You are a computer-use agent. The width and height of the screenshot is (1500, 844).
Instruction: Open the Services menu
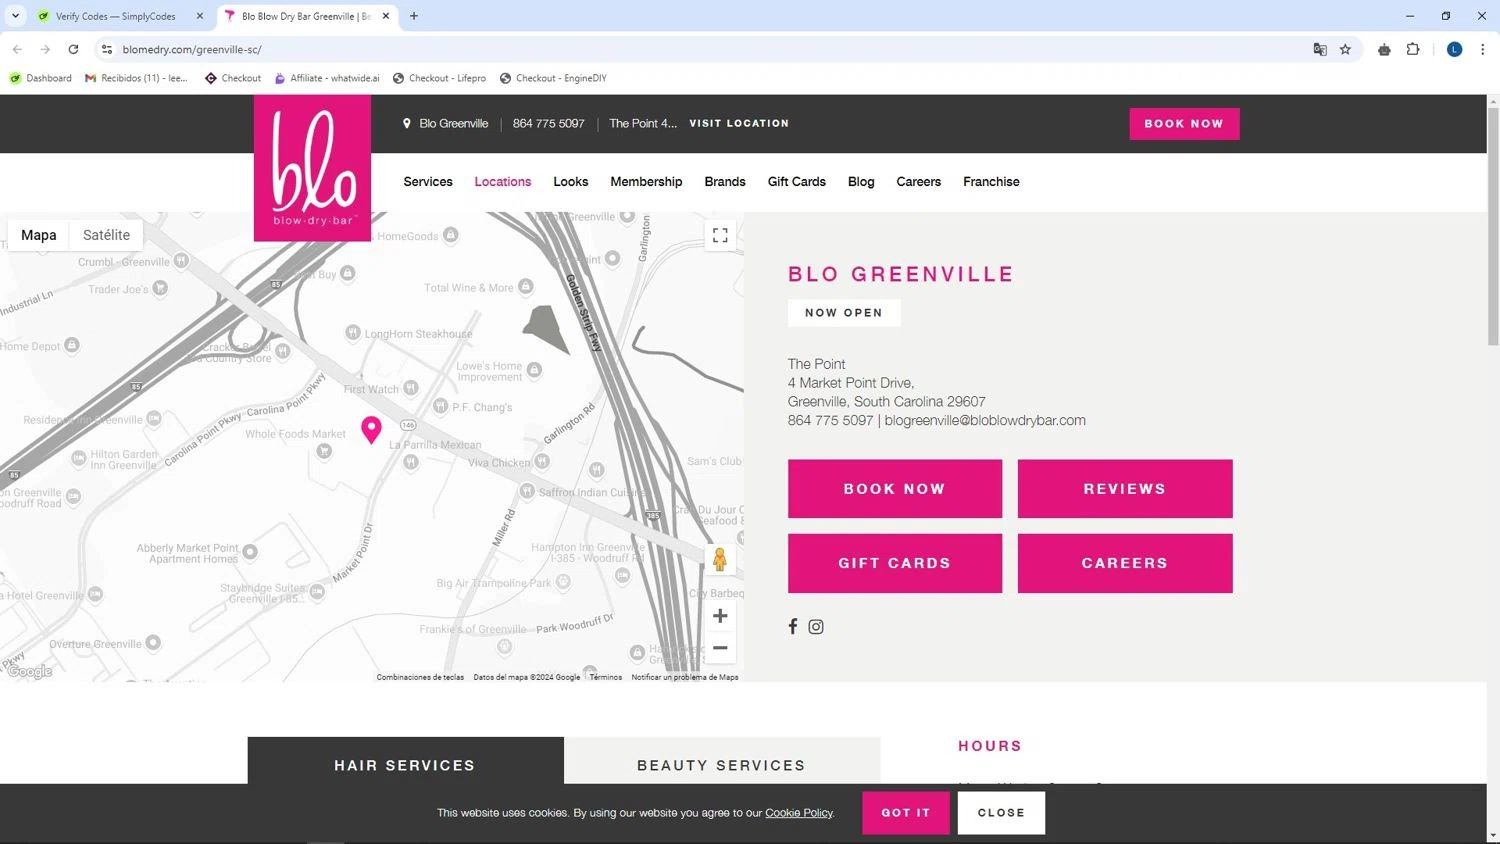tap(428, 182)
